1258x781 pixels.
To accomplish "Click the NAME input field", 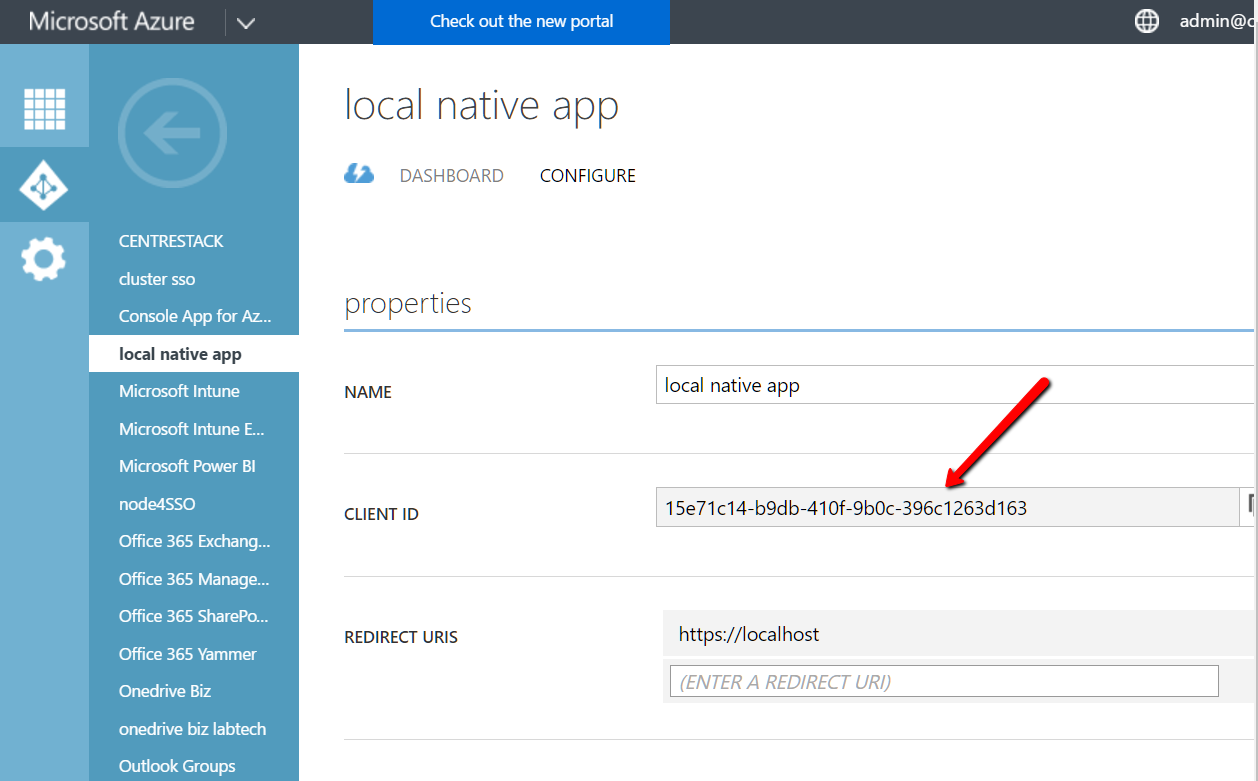I will pos(956,385).
